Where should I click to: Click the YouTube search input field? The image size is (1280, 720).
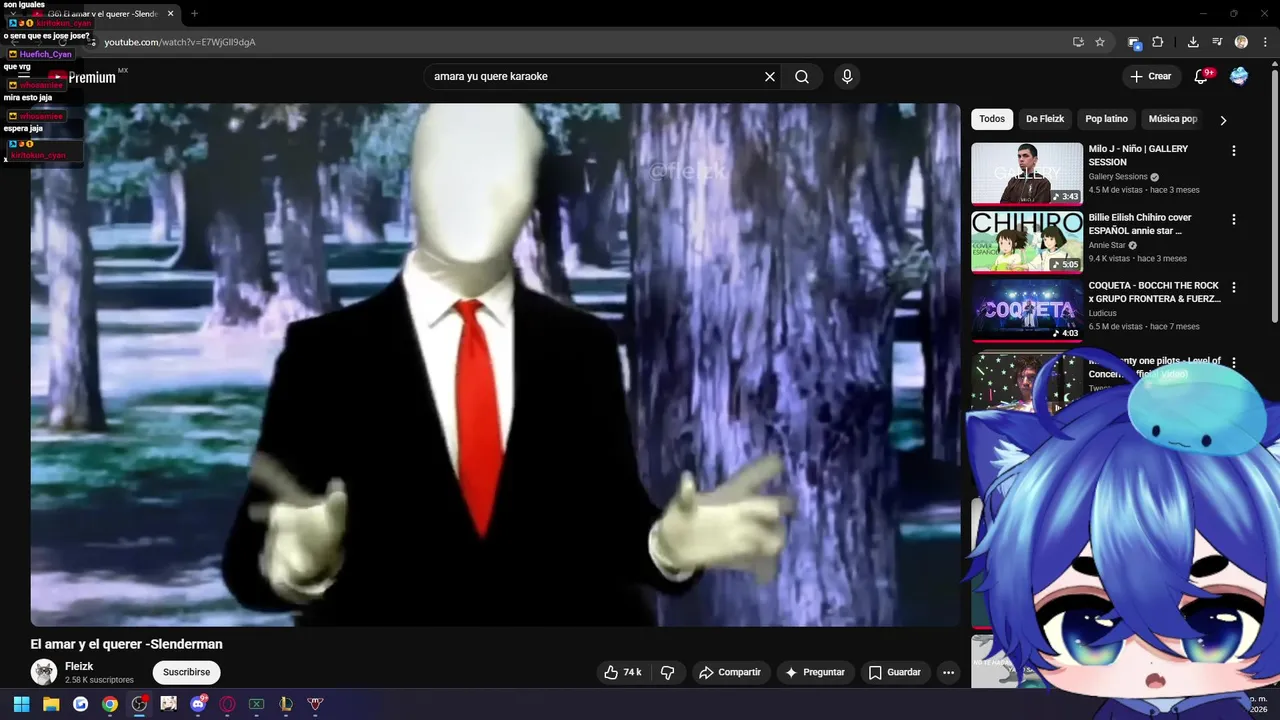click(595, 77)
